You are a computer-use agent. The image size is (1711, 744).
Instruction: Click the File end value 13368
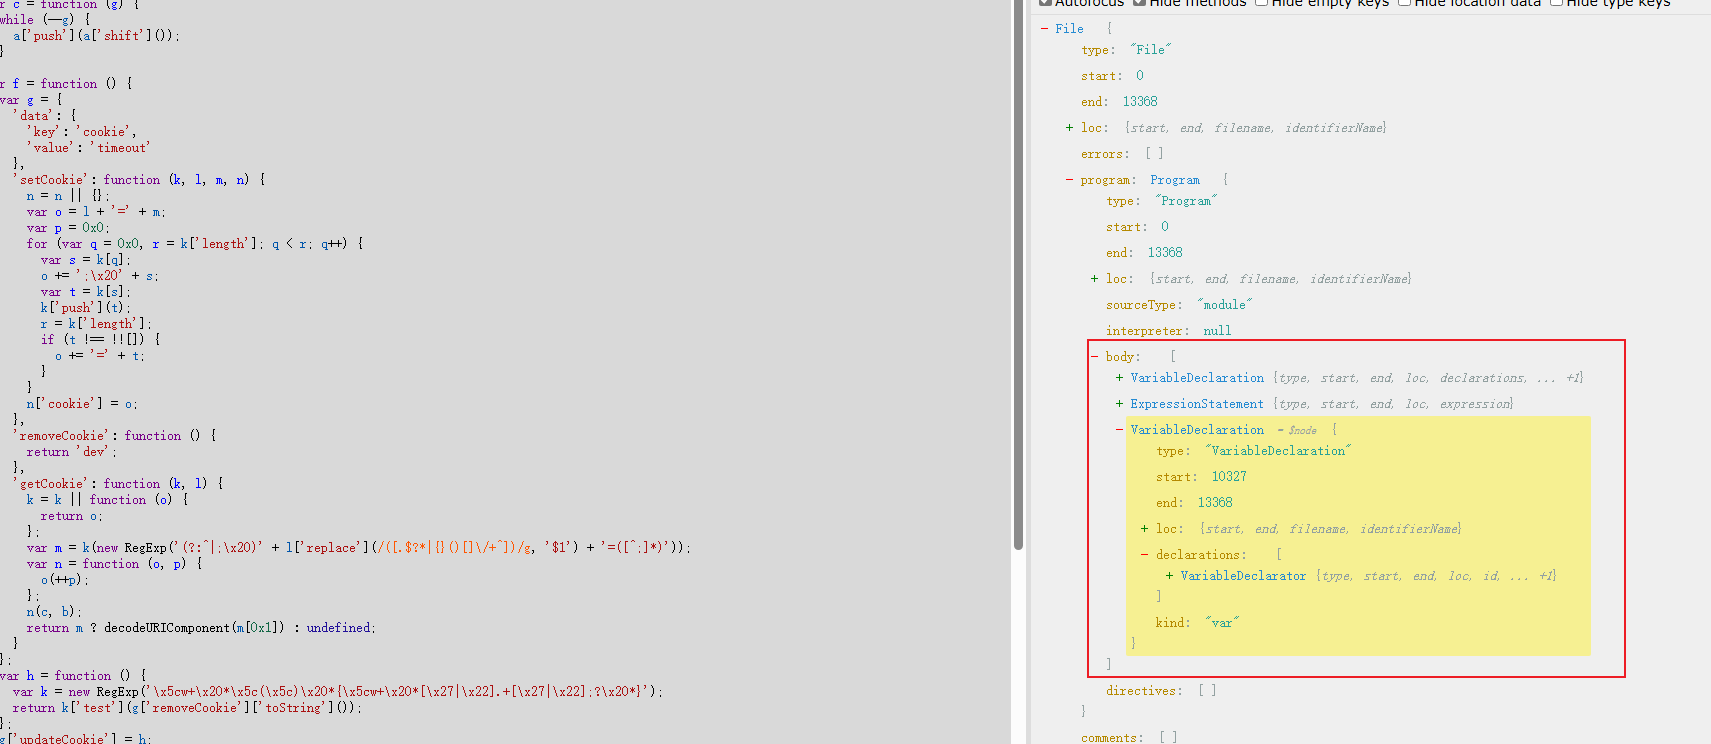(1140, 102)
